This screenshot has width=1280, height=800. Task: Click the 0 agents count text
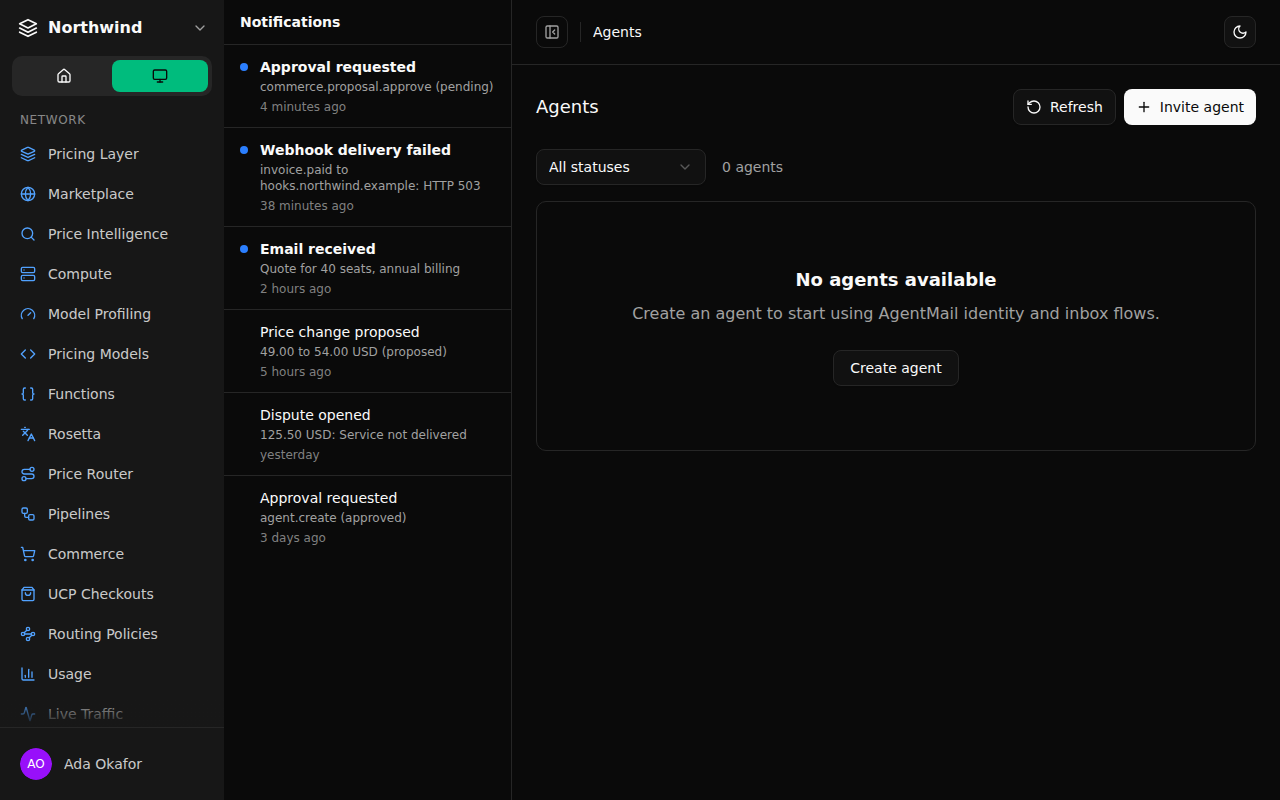[x=752, y=167]
